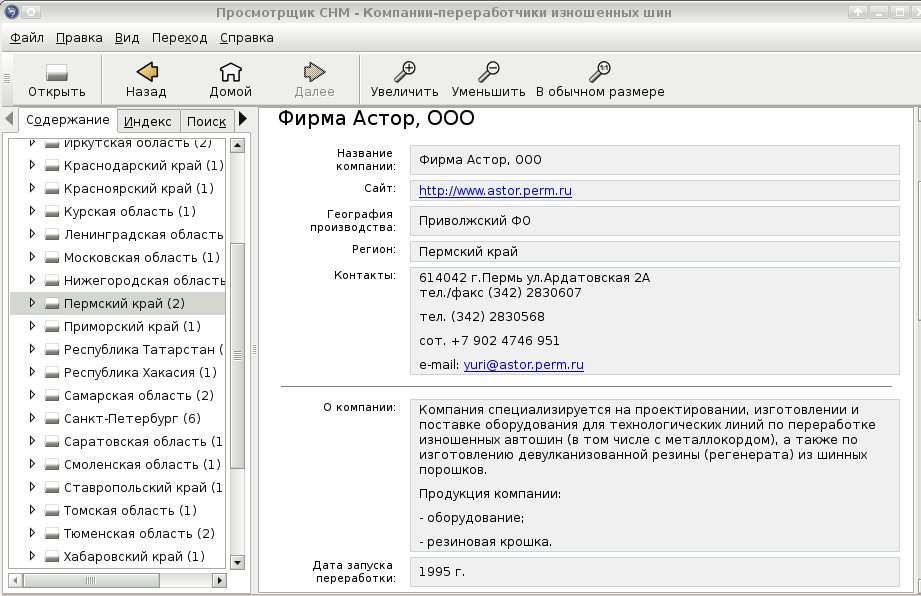Viewport: 921px width, 596px height.
Task: Select Тюменская область (2) in tree
Action: tap(139, 534)
